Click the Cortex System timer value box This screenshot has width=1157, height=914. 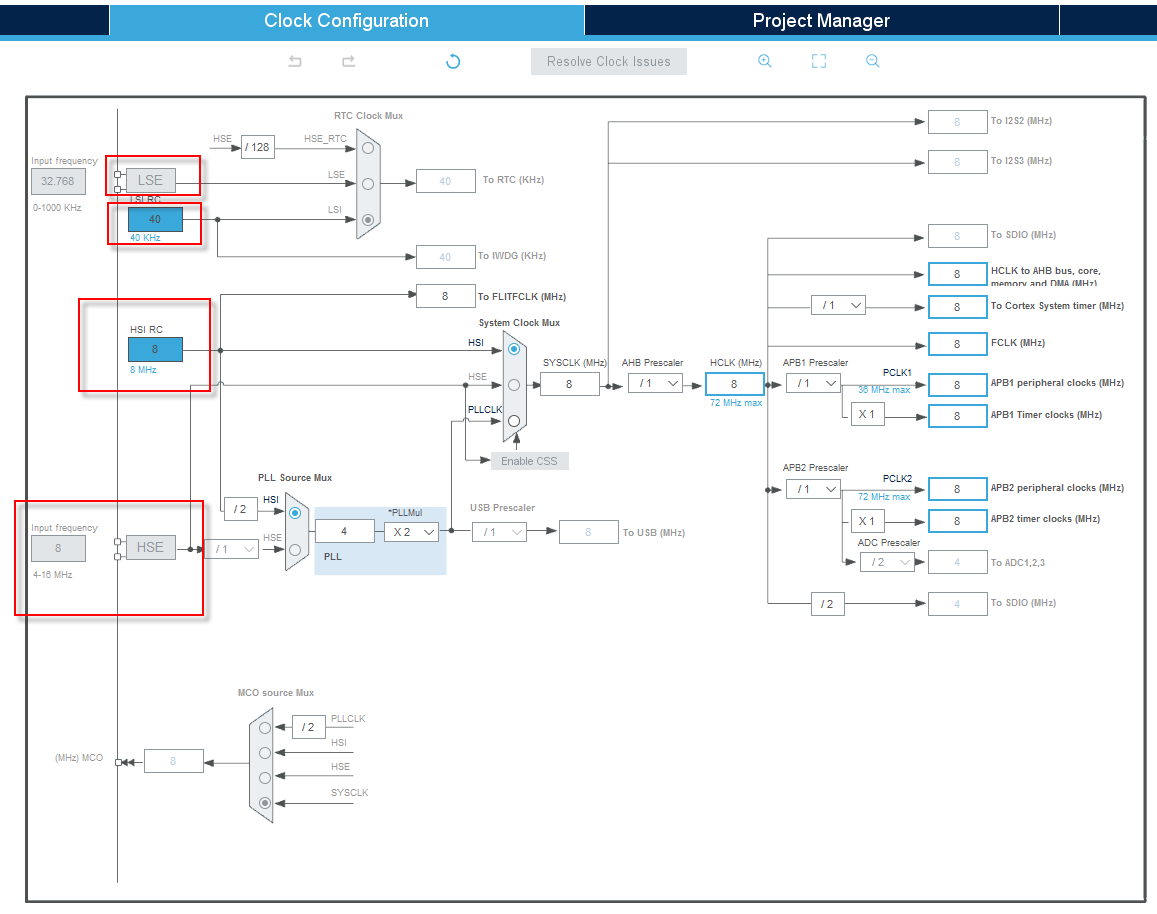957,307
